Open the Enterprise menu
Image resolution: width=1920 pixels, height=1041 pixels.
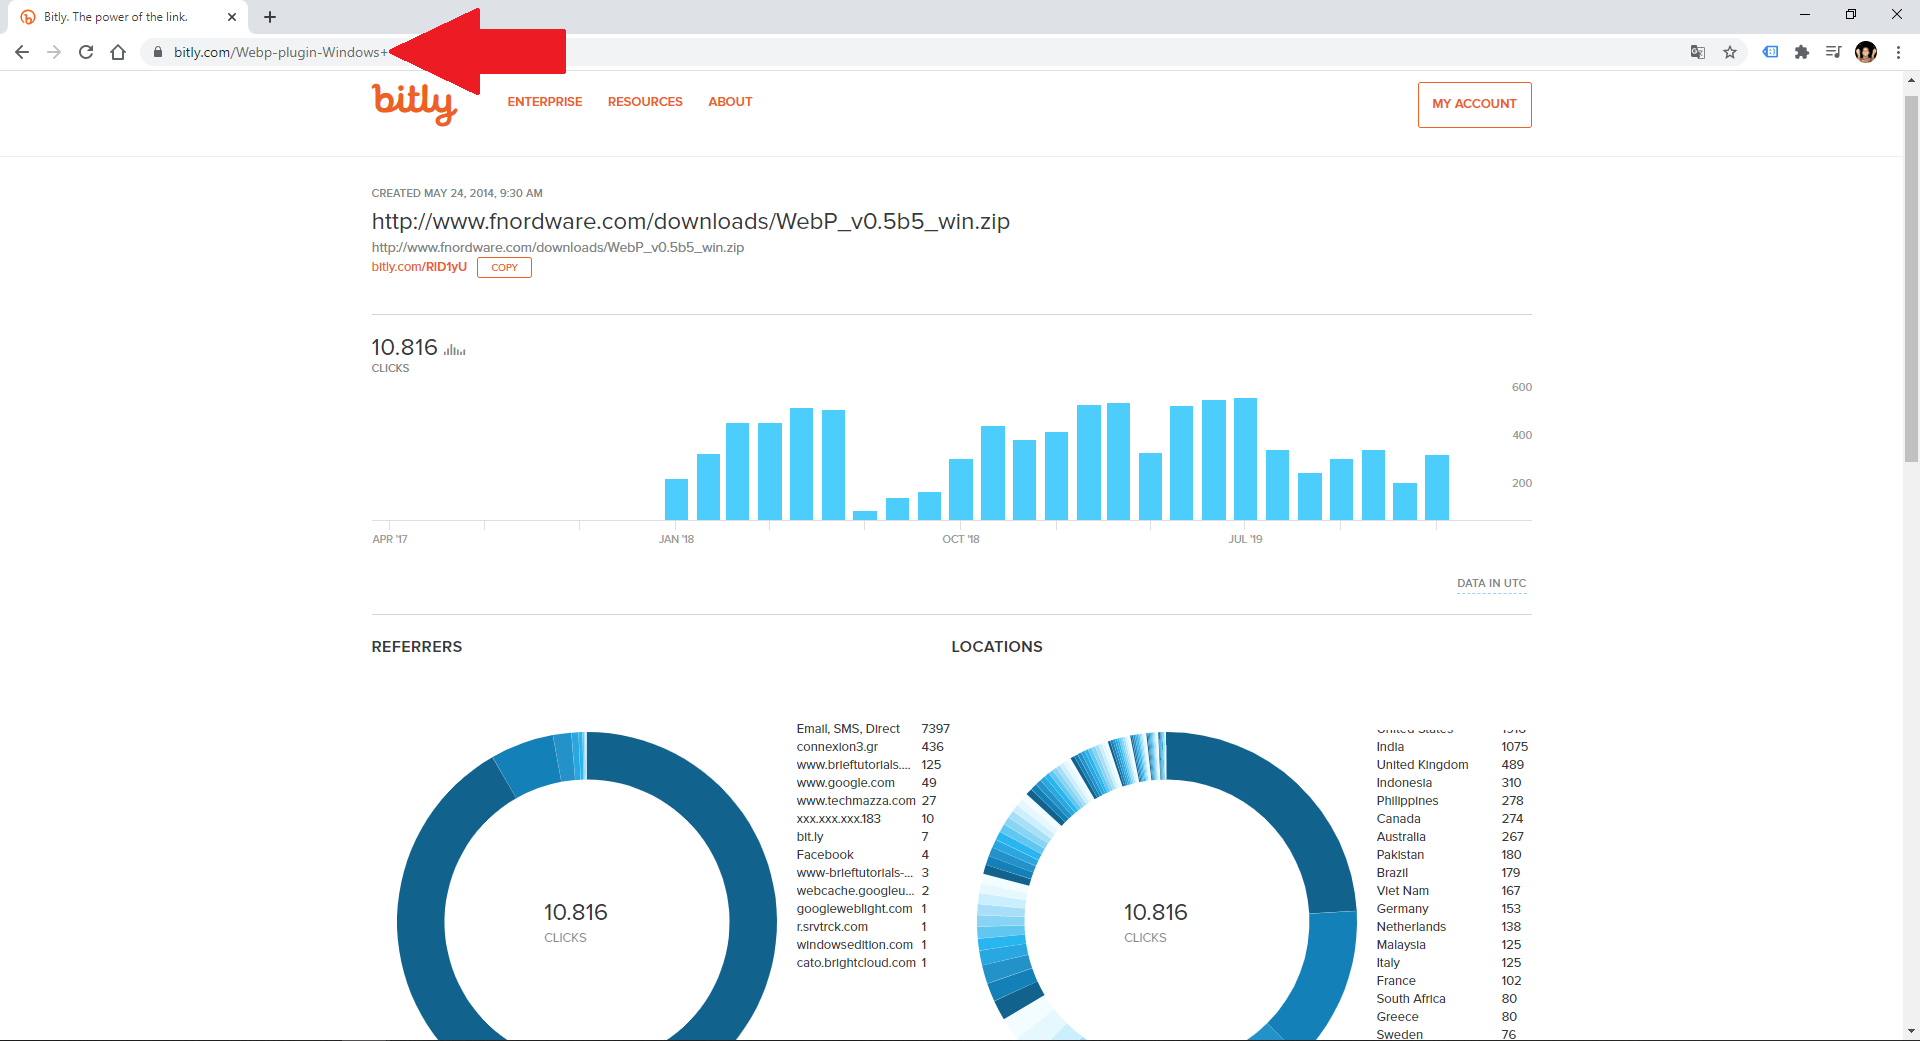[544, 102]
